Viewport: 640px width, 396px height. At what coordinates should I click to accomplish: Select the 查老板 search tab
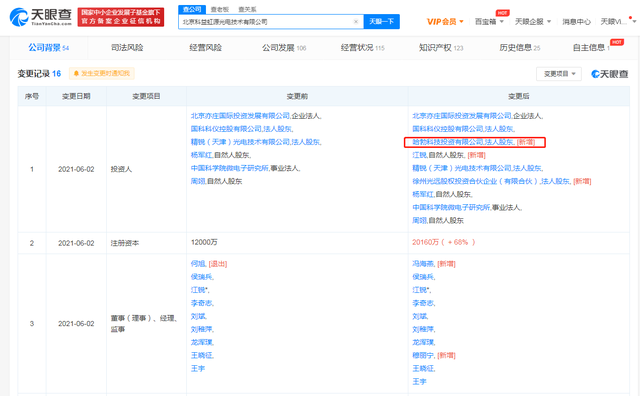[220, 9]
